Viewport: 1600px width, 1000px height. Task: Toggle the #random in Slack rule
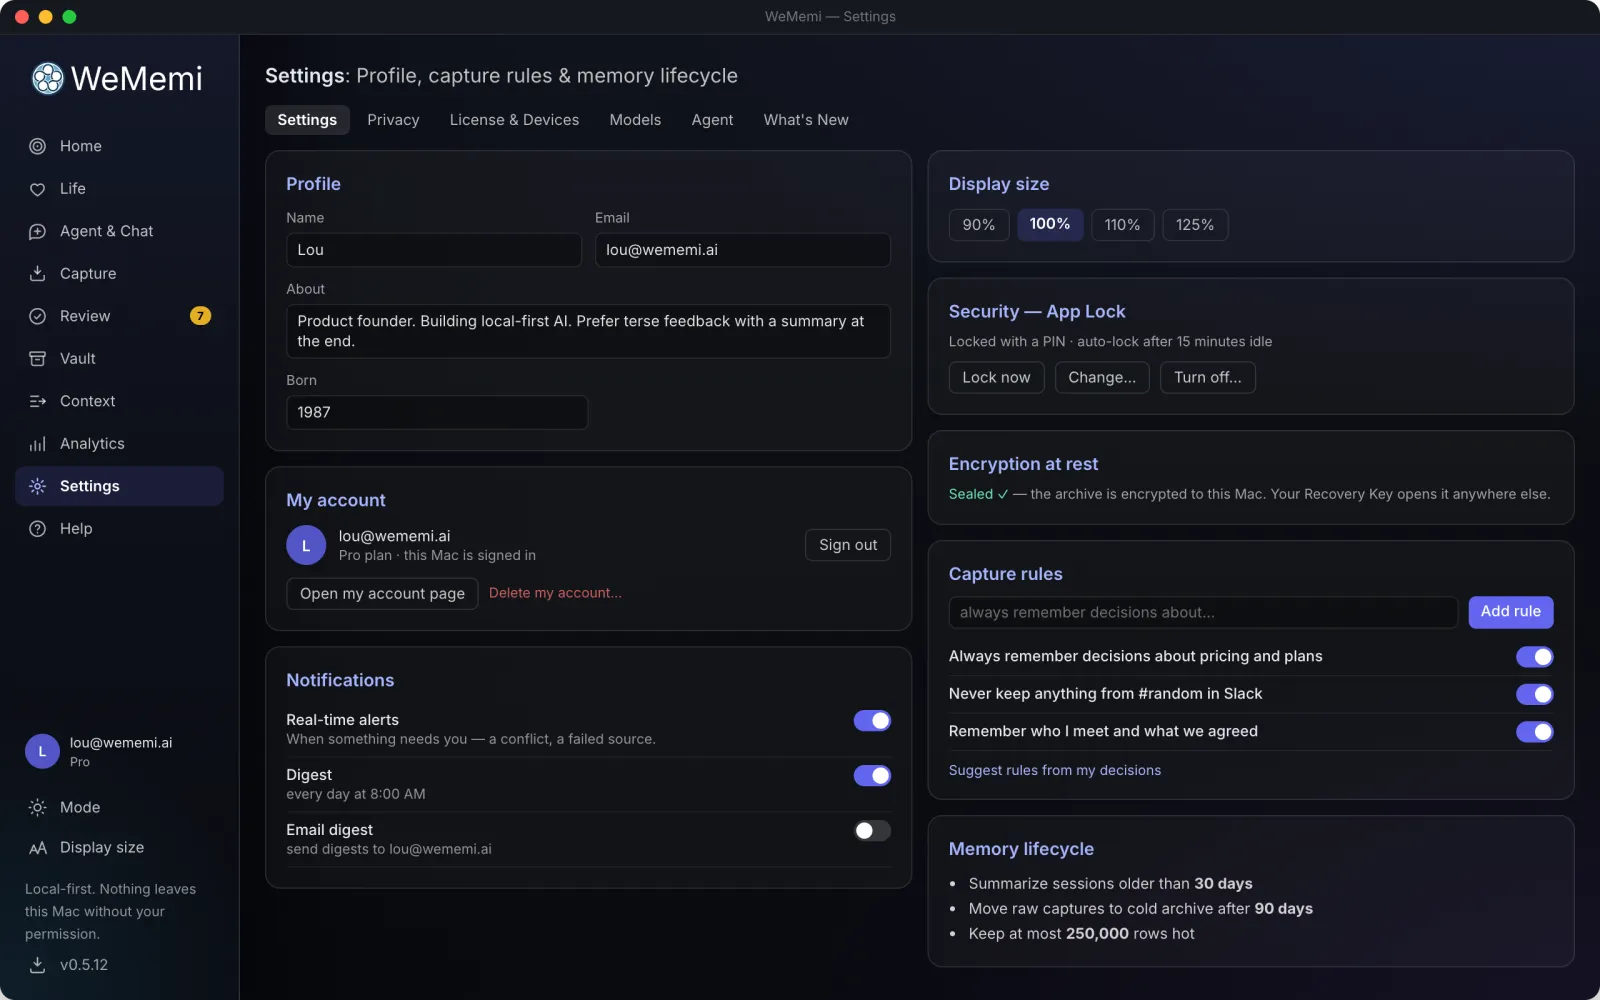1534,694
